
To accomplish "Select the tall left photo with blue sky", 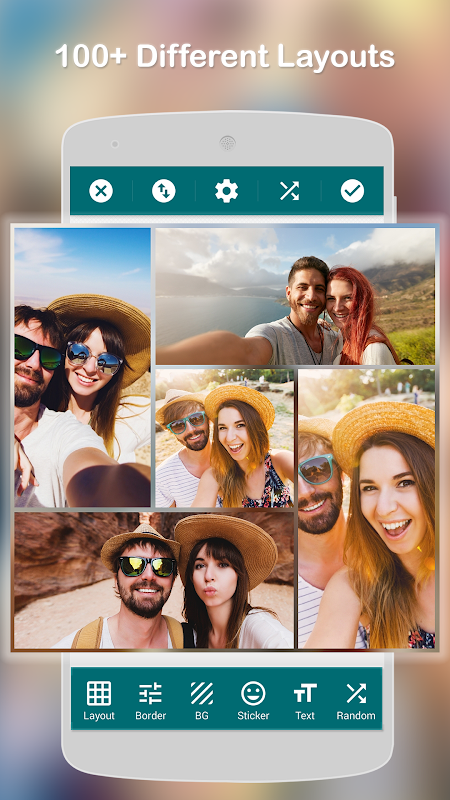I will pyautogui.click(x=83, y=367).
